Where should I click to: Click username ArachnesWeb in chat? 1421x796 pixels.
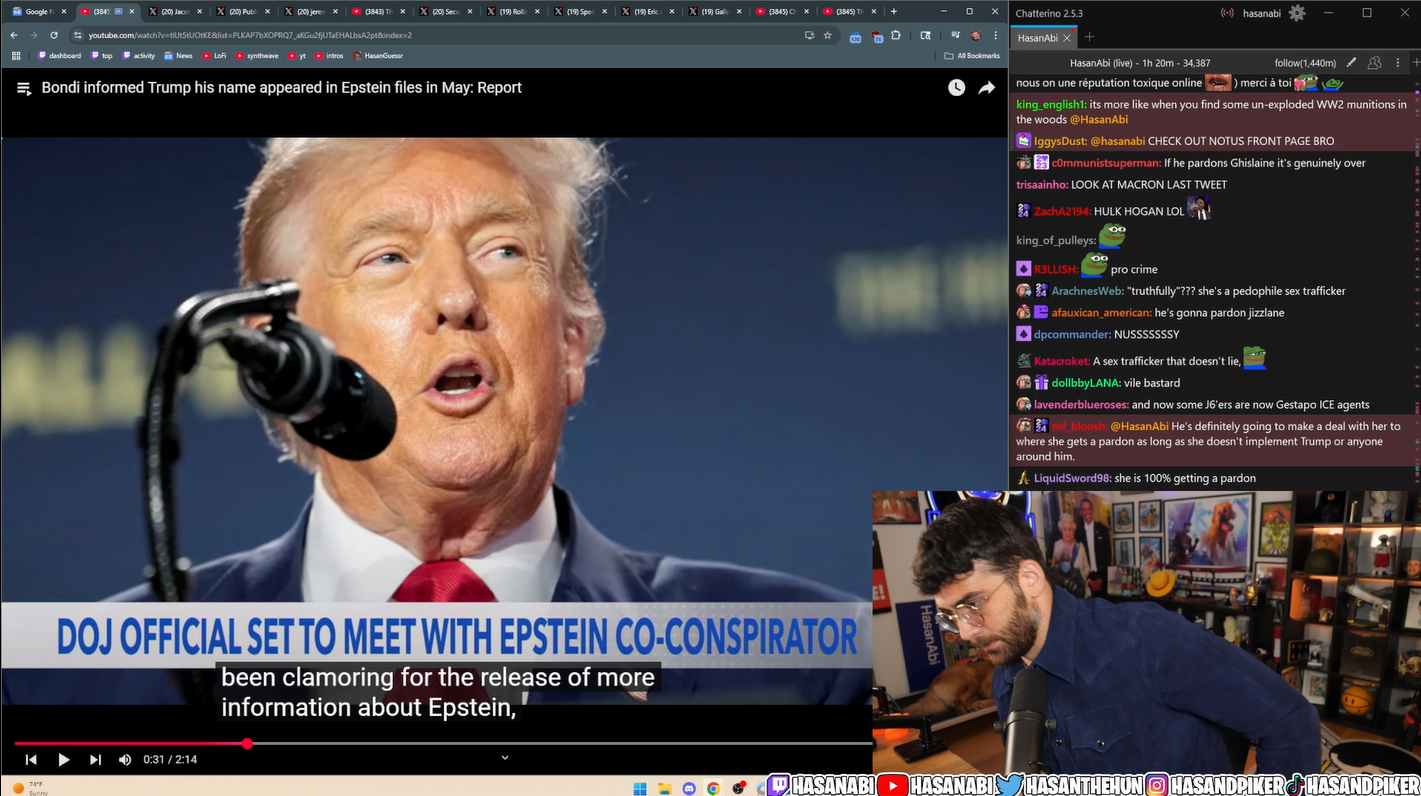pos(1088,291)
